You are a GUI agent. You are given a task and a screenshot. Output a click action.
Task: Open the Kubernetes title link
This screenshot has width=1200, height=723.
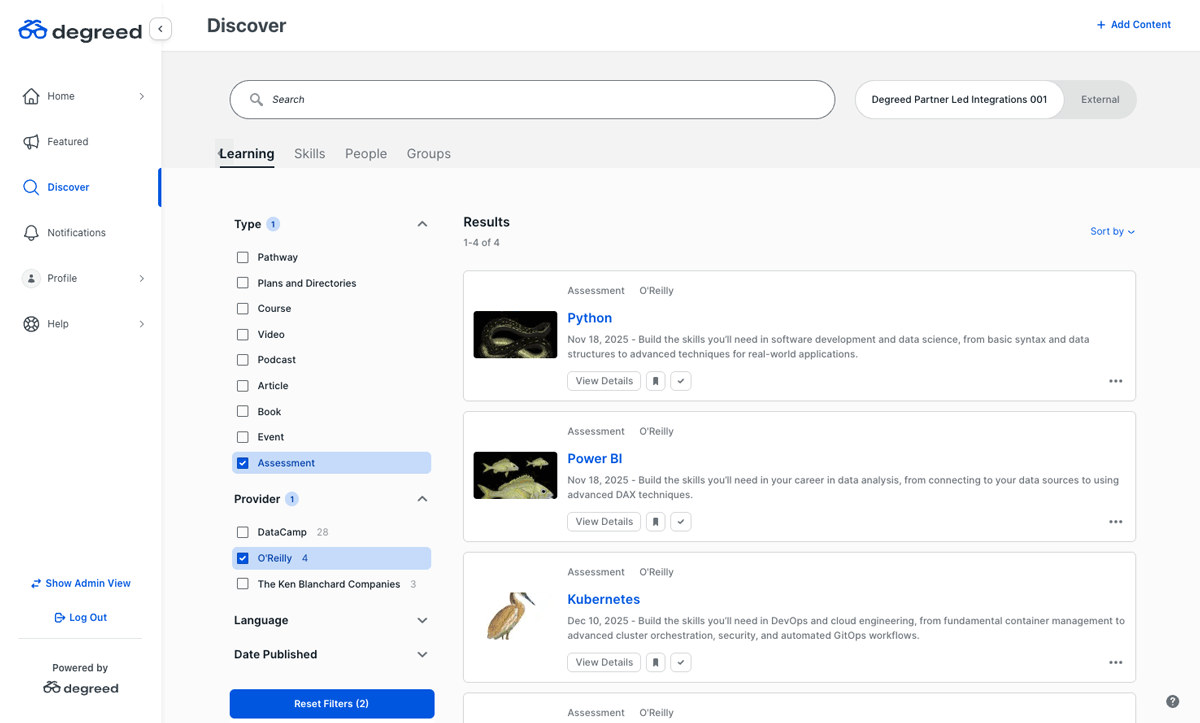tap(603, 600)
